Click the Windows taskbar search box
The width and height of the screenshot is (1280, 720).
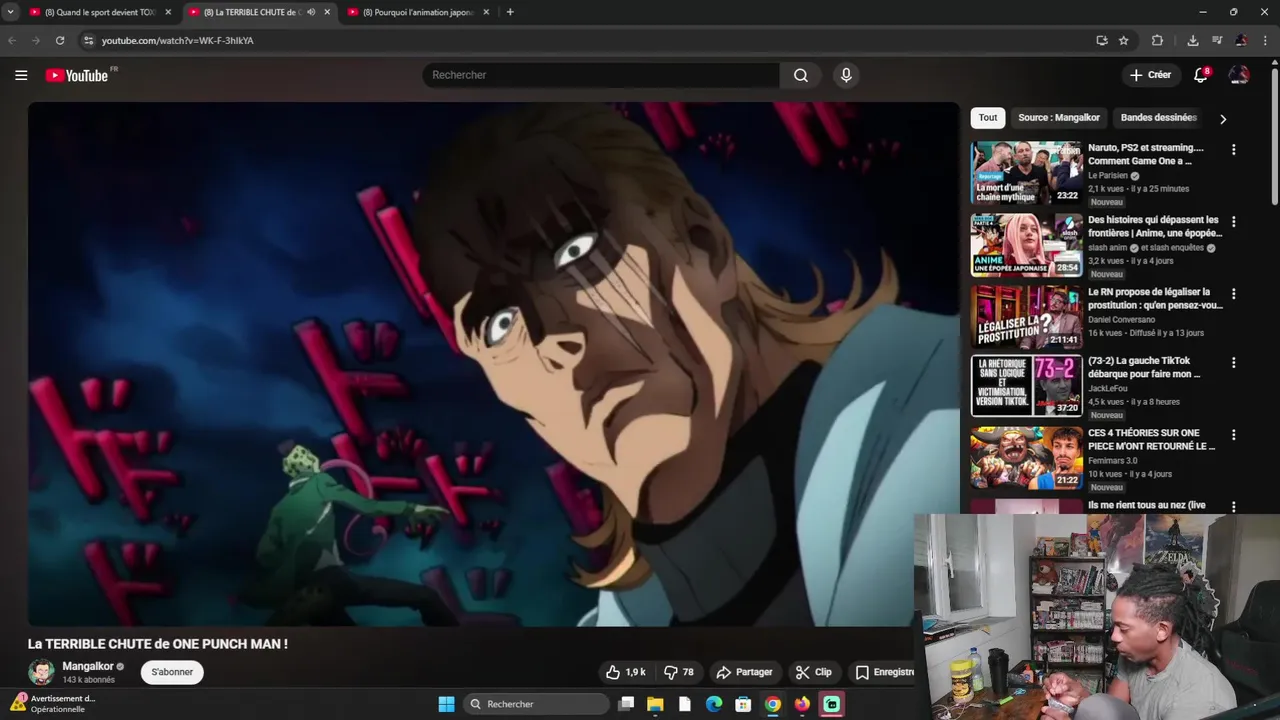click(537, 704)
